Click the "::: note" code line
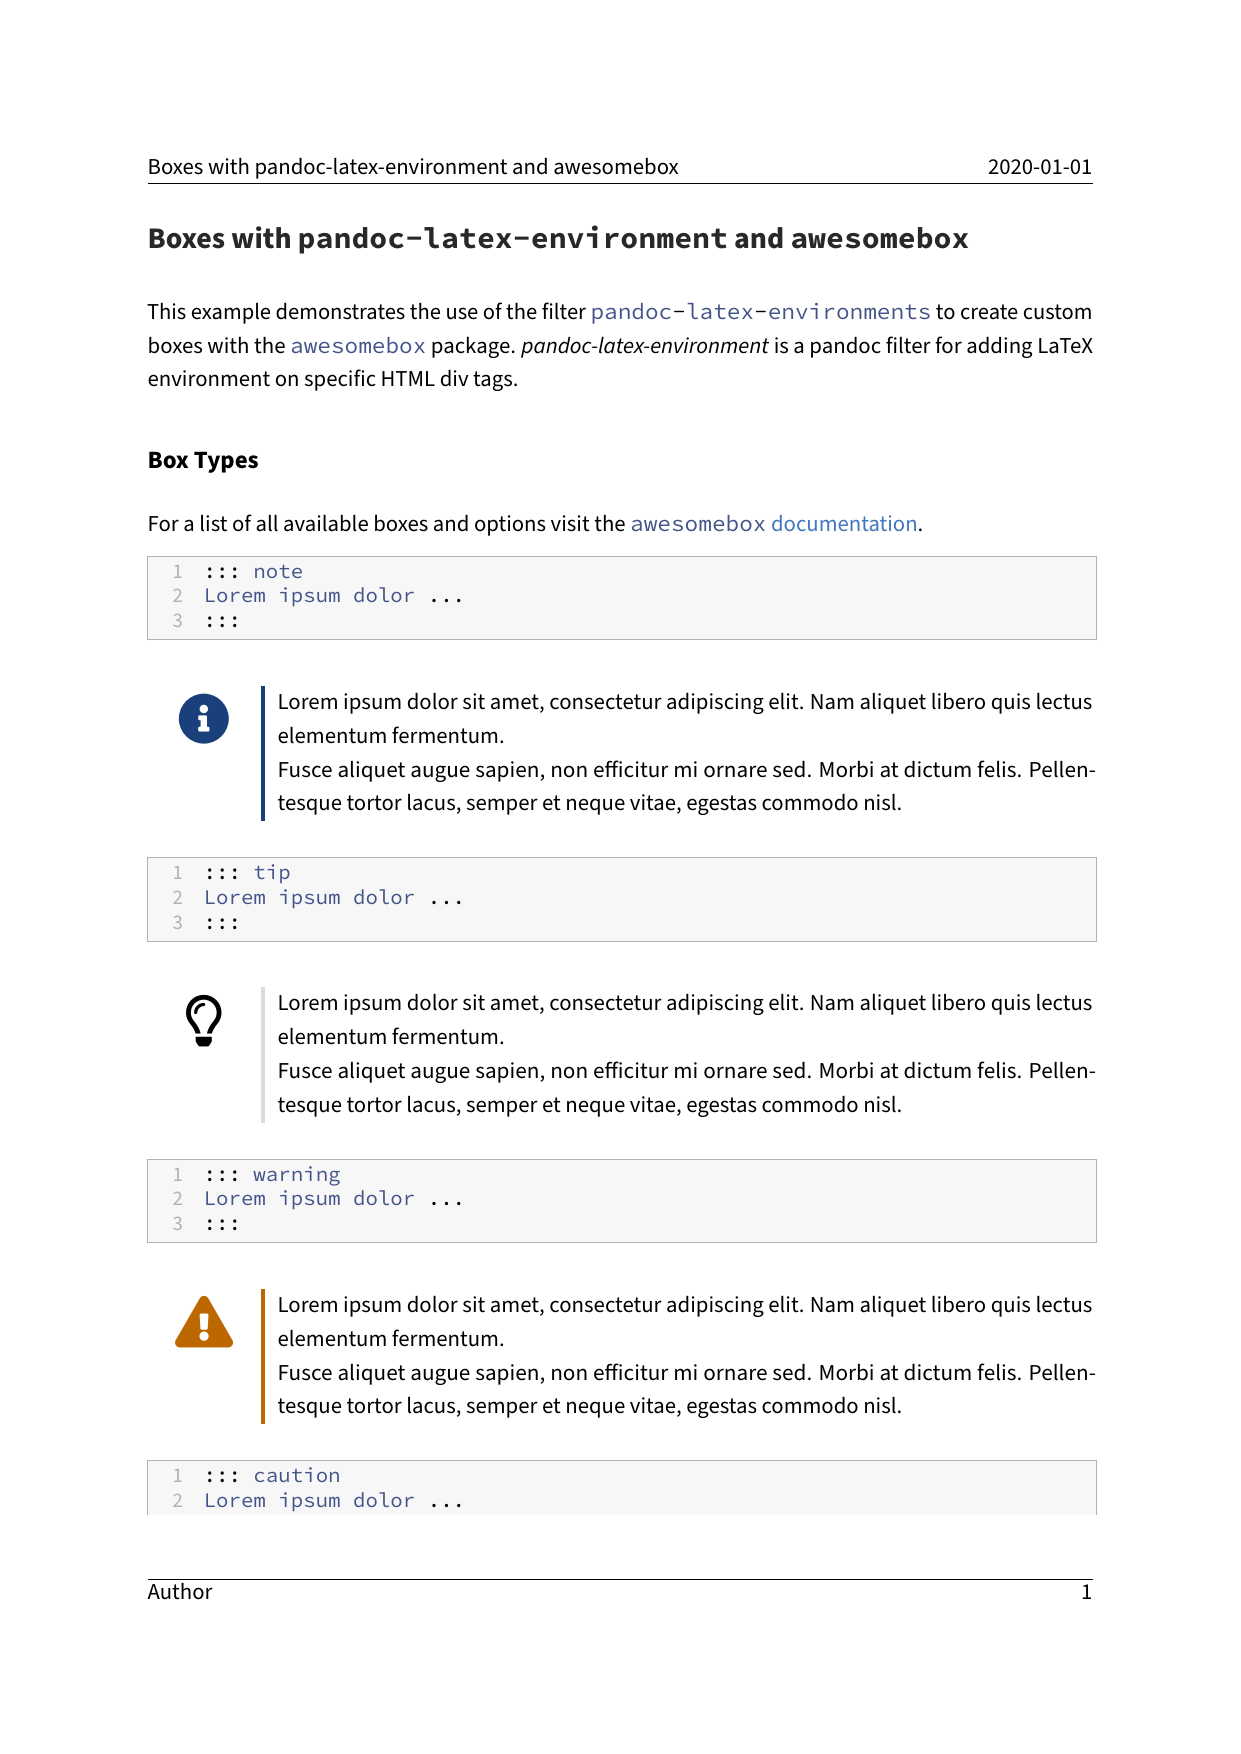The height and width of the screenshot is (1754, 1241). (x=254, y=572)
